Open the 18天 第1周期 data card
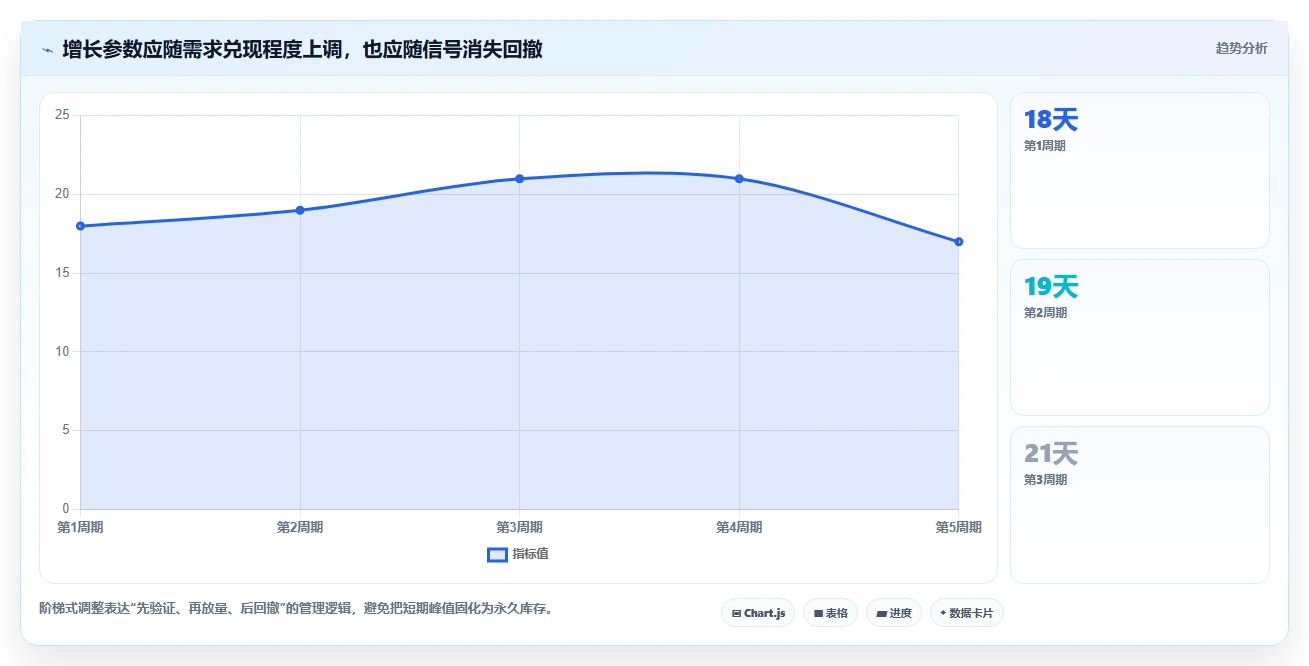 point(1140,170)
